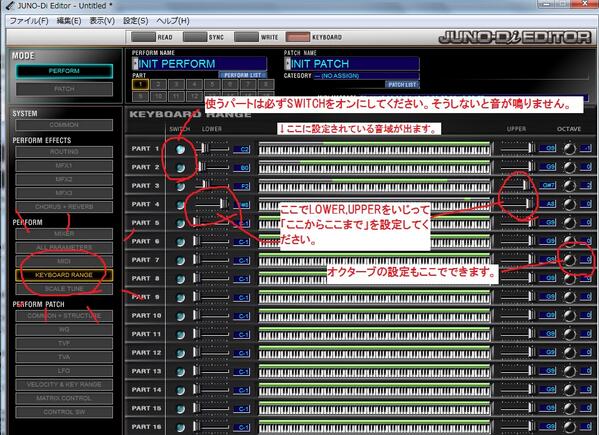Viewport: 599px width, 435px height.
Task: Toggle the PART 2 switch
Action: point(180,168)
